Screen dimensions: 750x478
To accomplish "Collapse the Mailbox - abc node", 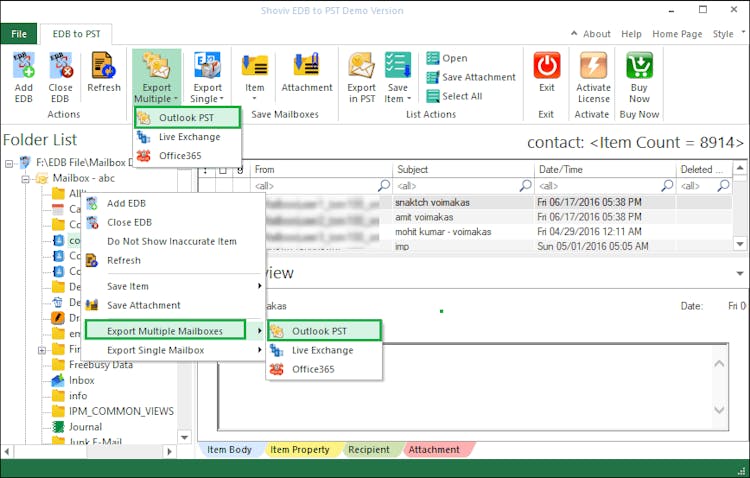I will tap(26, 179).
